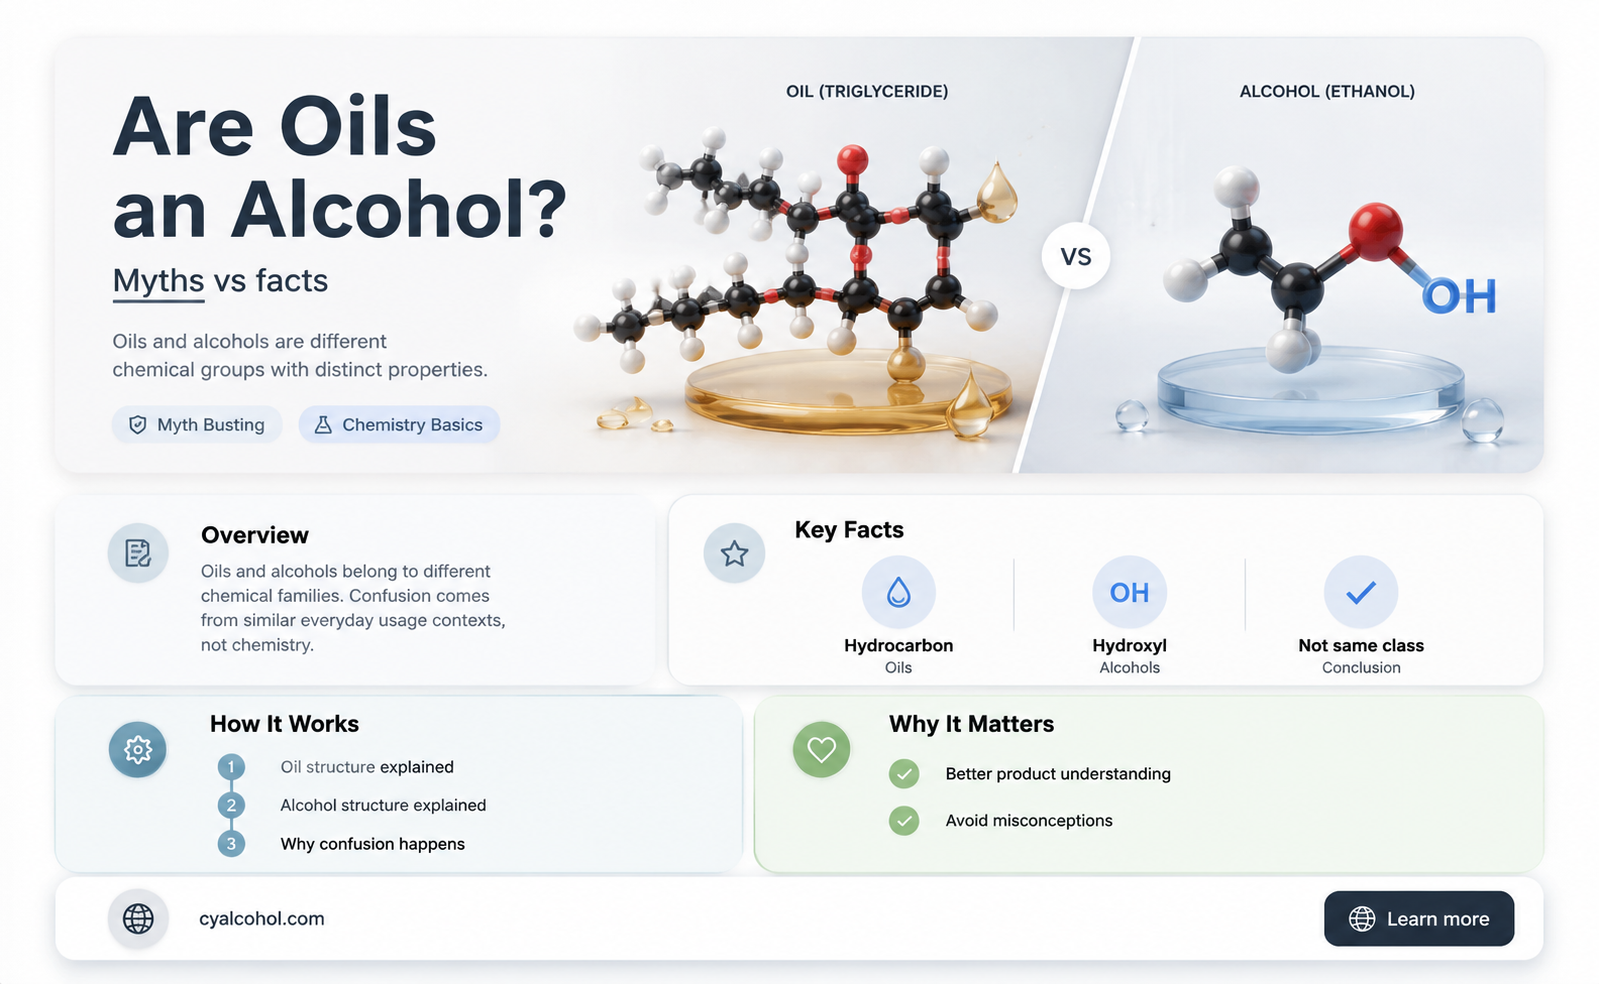Click the Oils caption under Hydrocarbon
Image resolution: width=1599 pixels, height=984 pixels.
pos(898,668)
